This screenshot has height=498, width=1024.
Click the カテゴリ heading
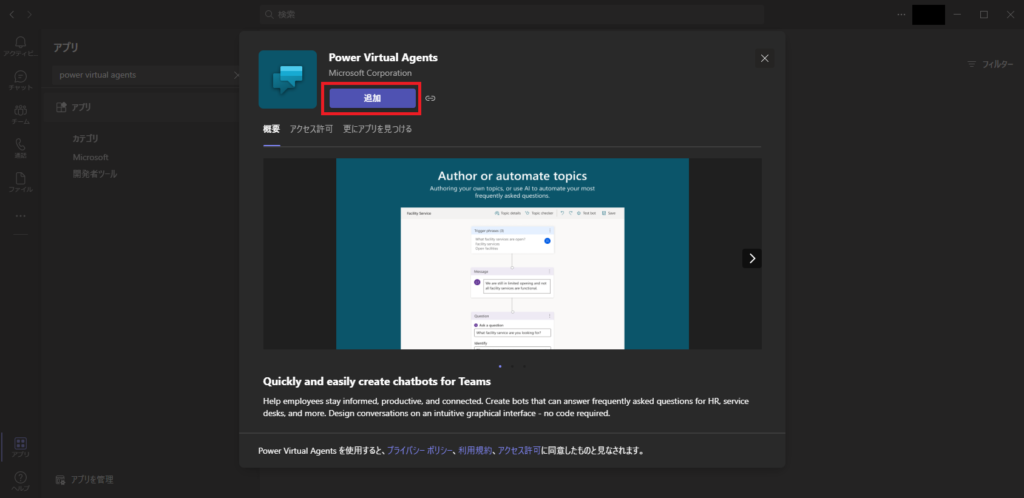pyautogui.click(x=86, y=139)
